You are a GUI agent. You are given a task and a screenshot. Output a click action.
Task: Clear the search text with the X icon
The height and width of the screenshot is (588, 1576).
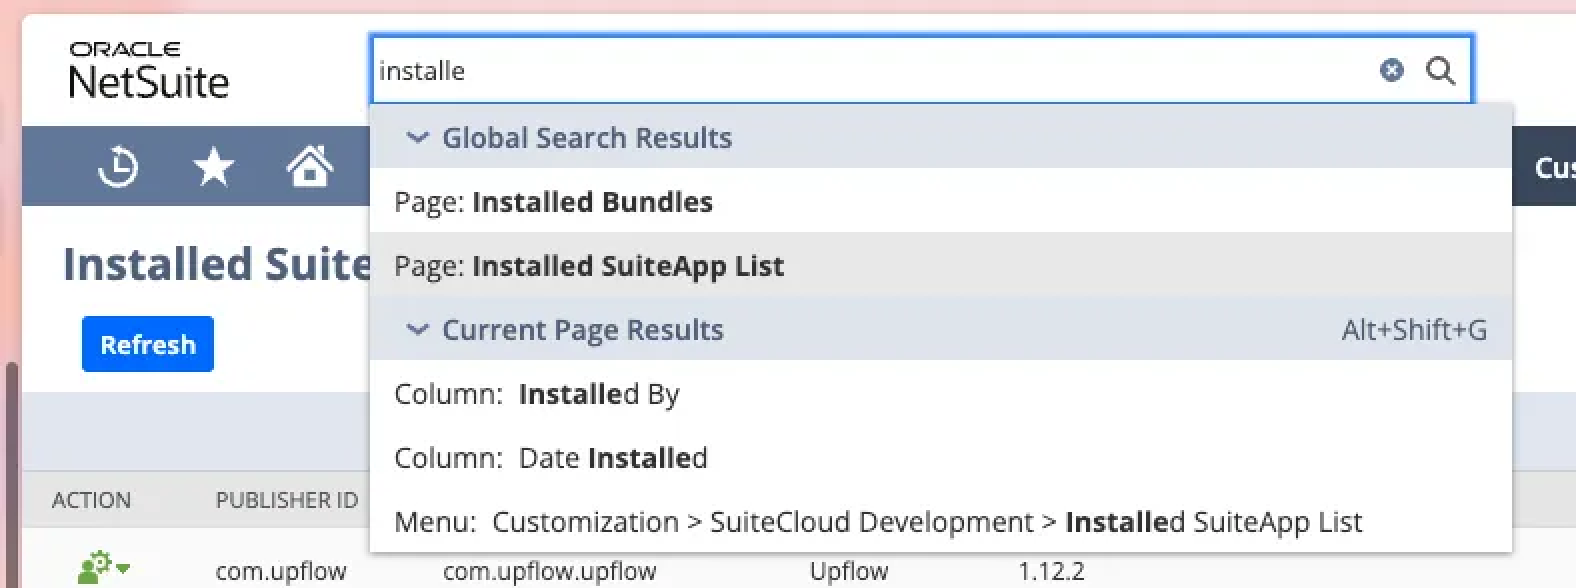1391,70
